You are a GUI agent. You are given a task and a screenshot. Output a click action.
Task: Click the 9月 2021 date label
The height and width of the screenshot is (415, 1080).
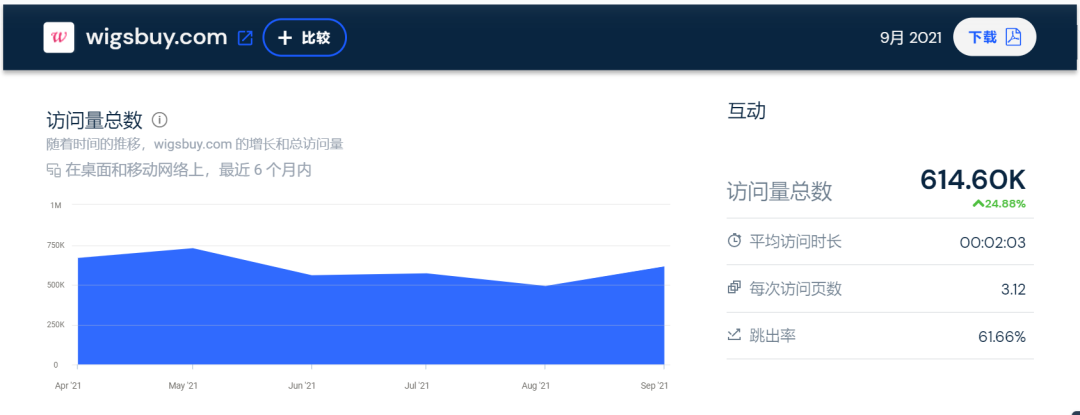tap(910, 38)
